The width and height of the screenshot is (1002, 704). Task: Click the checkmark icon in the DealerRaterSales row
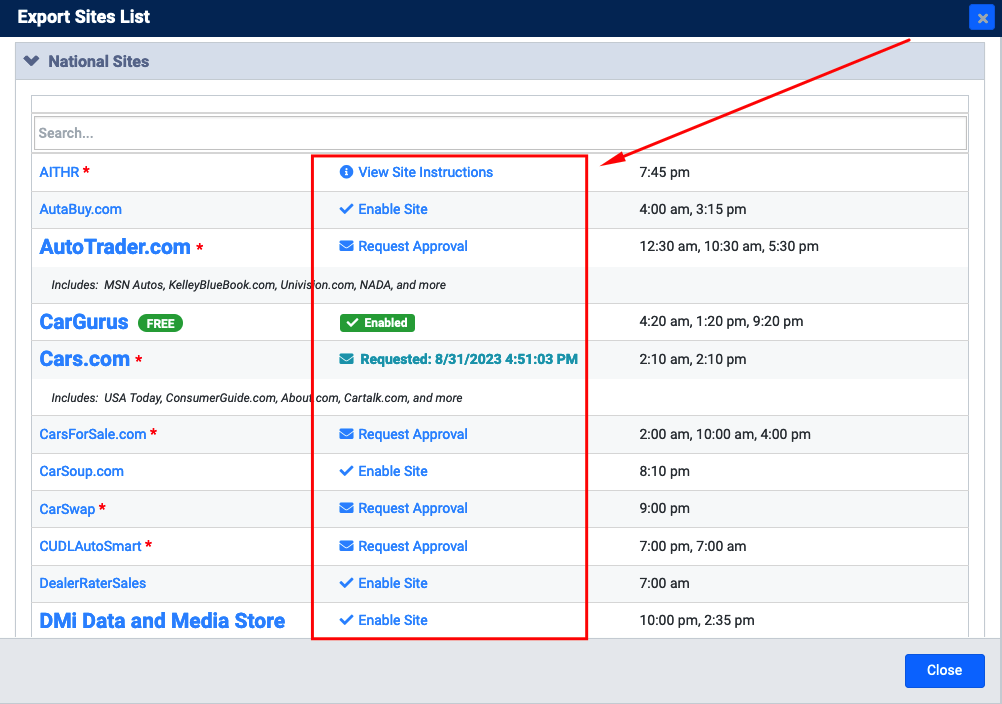click(346, 583)
